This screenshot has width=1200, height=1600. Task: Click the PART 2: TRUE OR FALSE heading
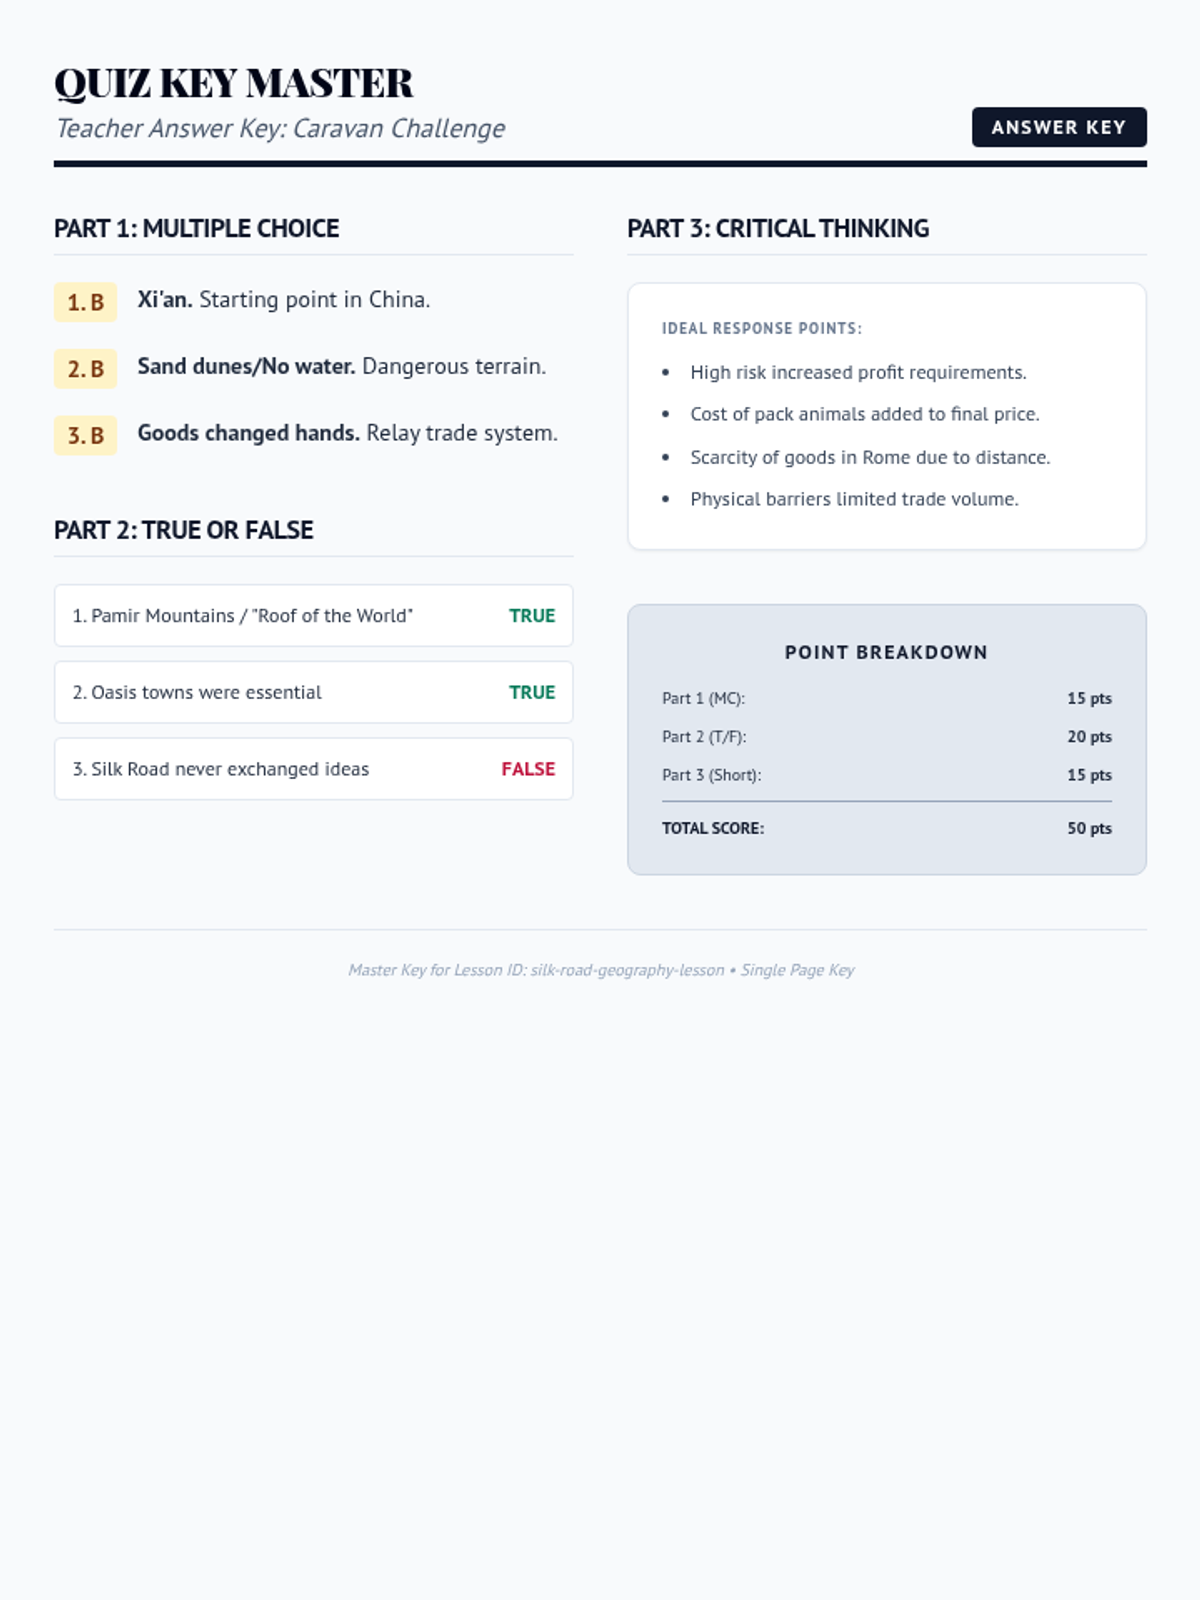(x=184, y=530)
